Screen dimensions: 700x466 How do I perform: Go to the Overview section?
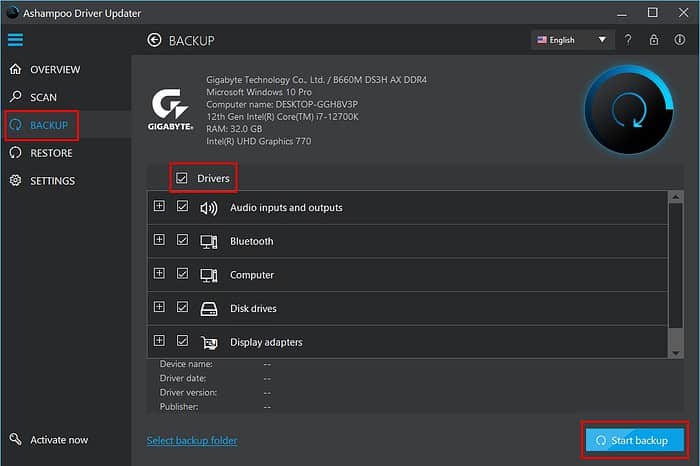[x=55, y=70]
